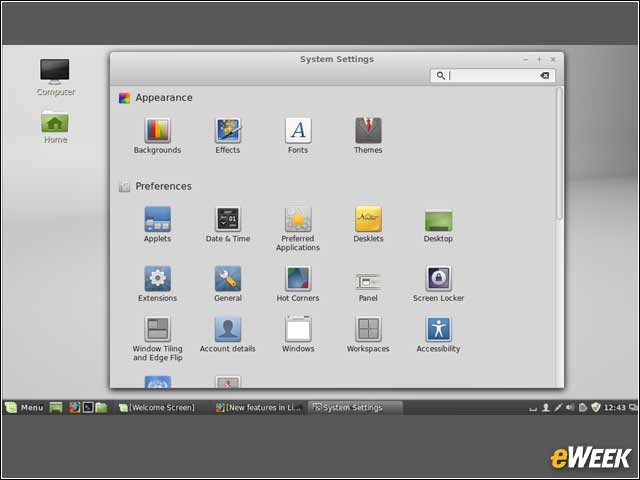Viewport: 640px width, 480px height.
Task: Clear the search field text
Action: (544, 76)
